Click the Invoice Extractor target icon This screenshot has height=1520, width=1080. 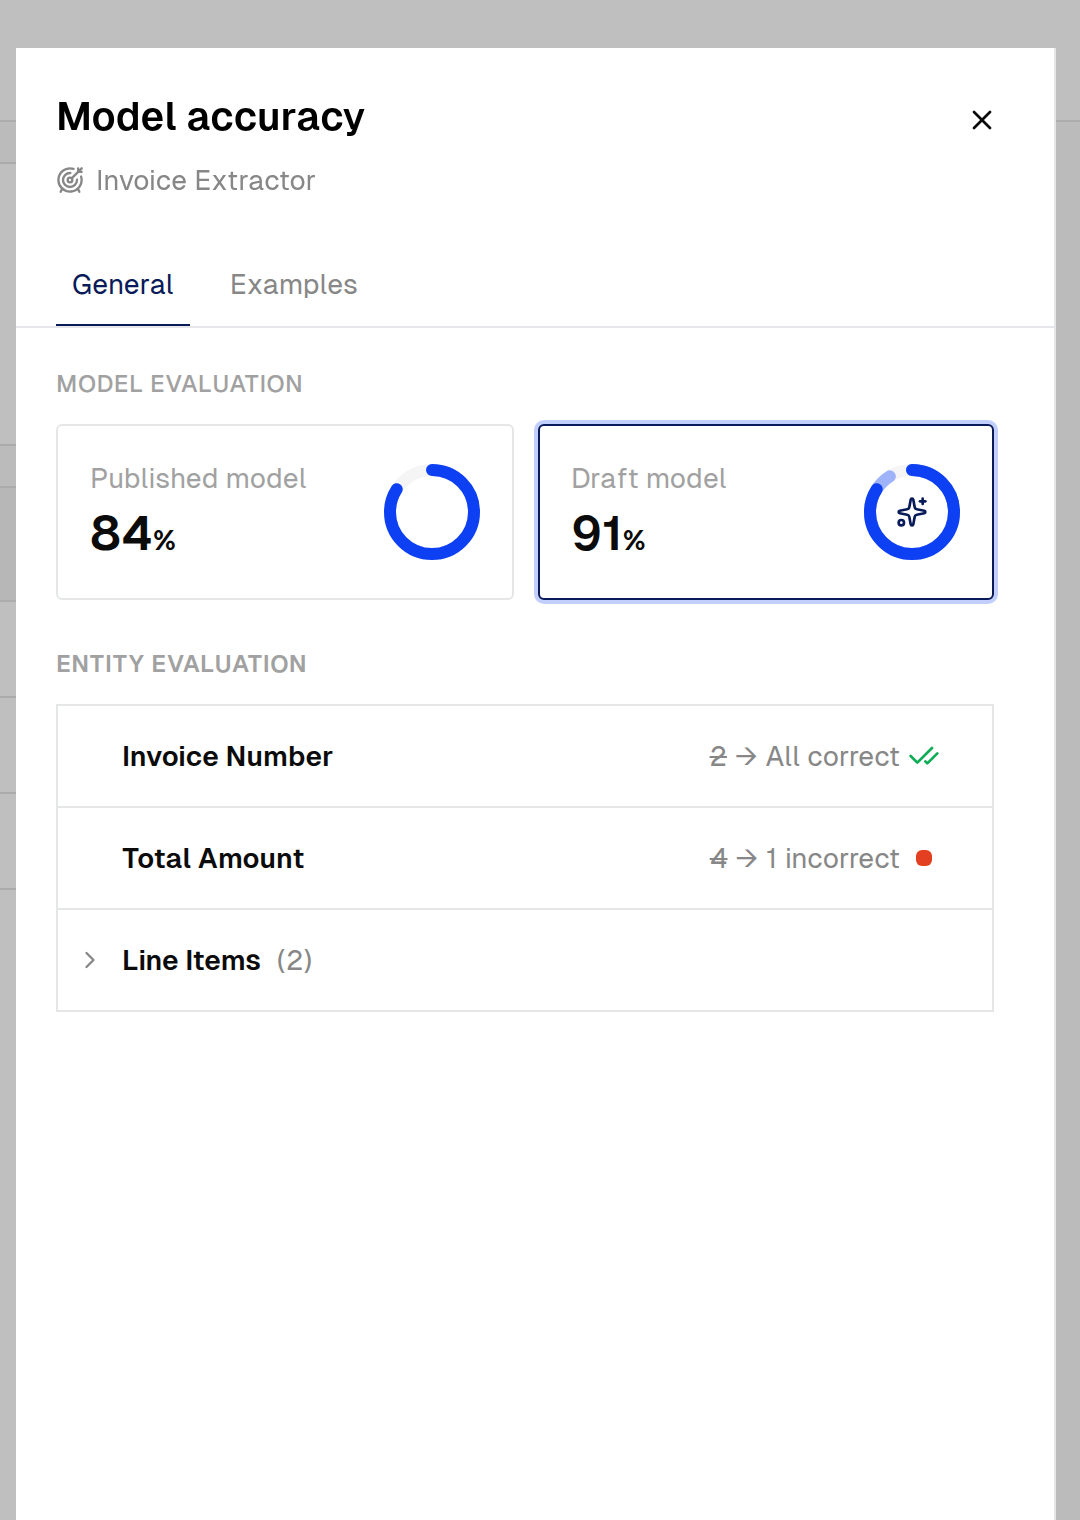point(70,180)
